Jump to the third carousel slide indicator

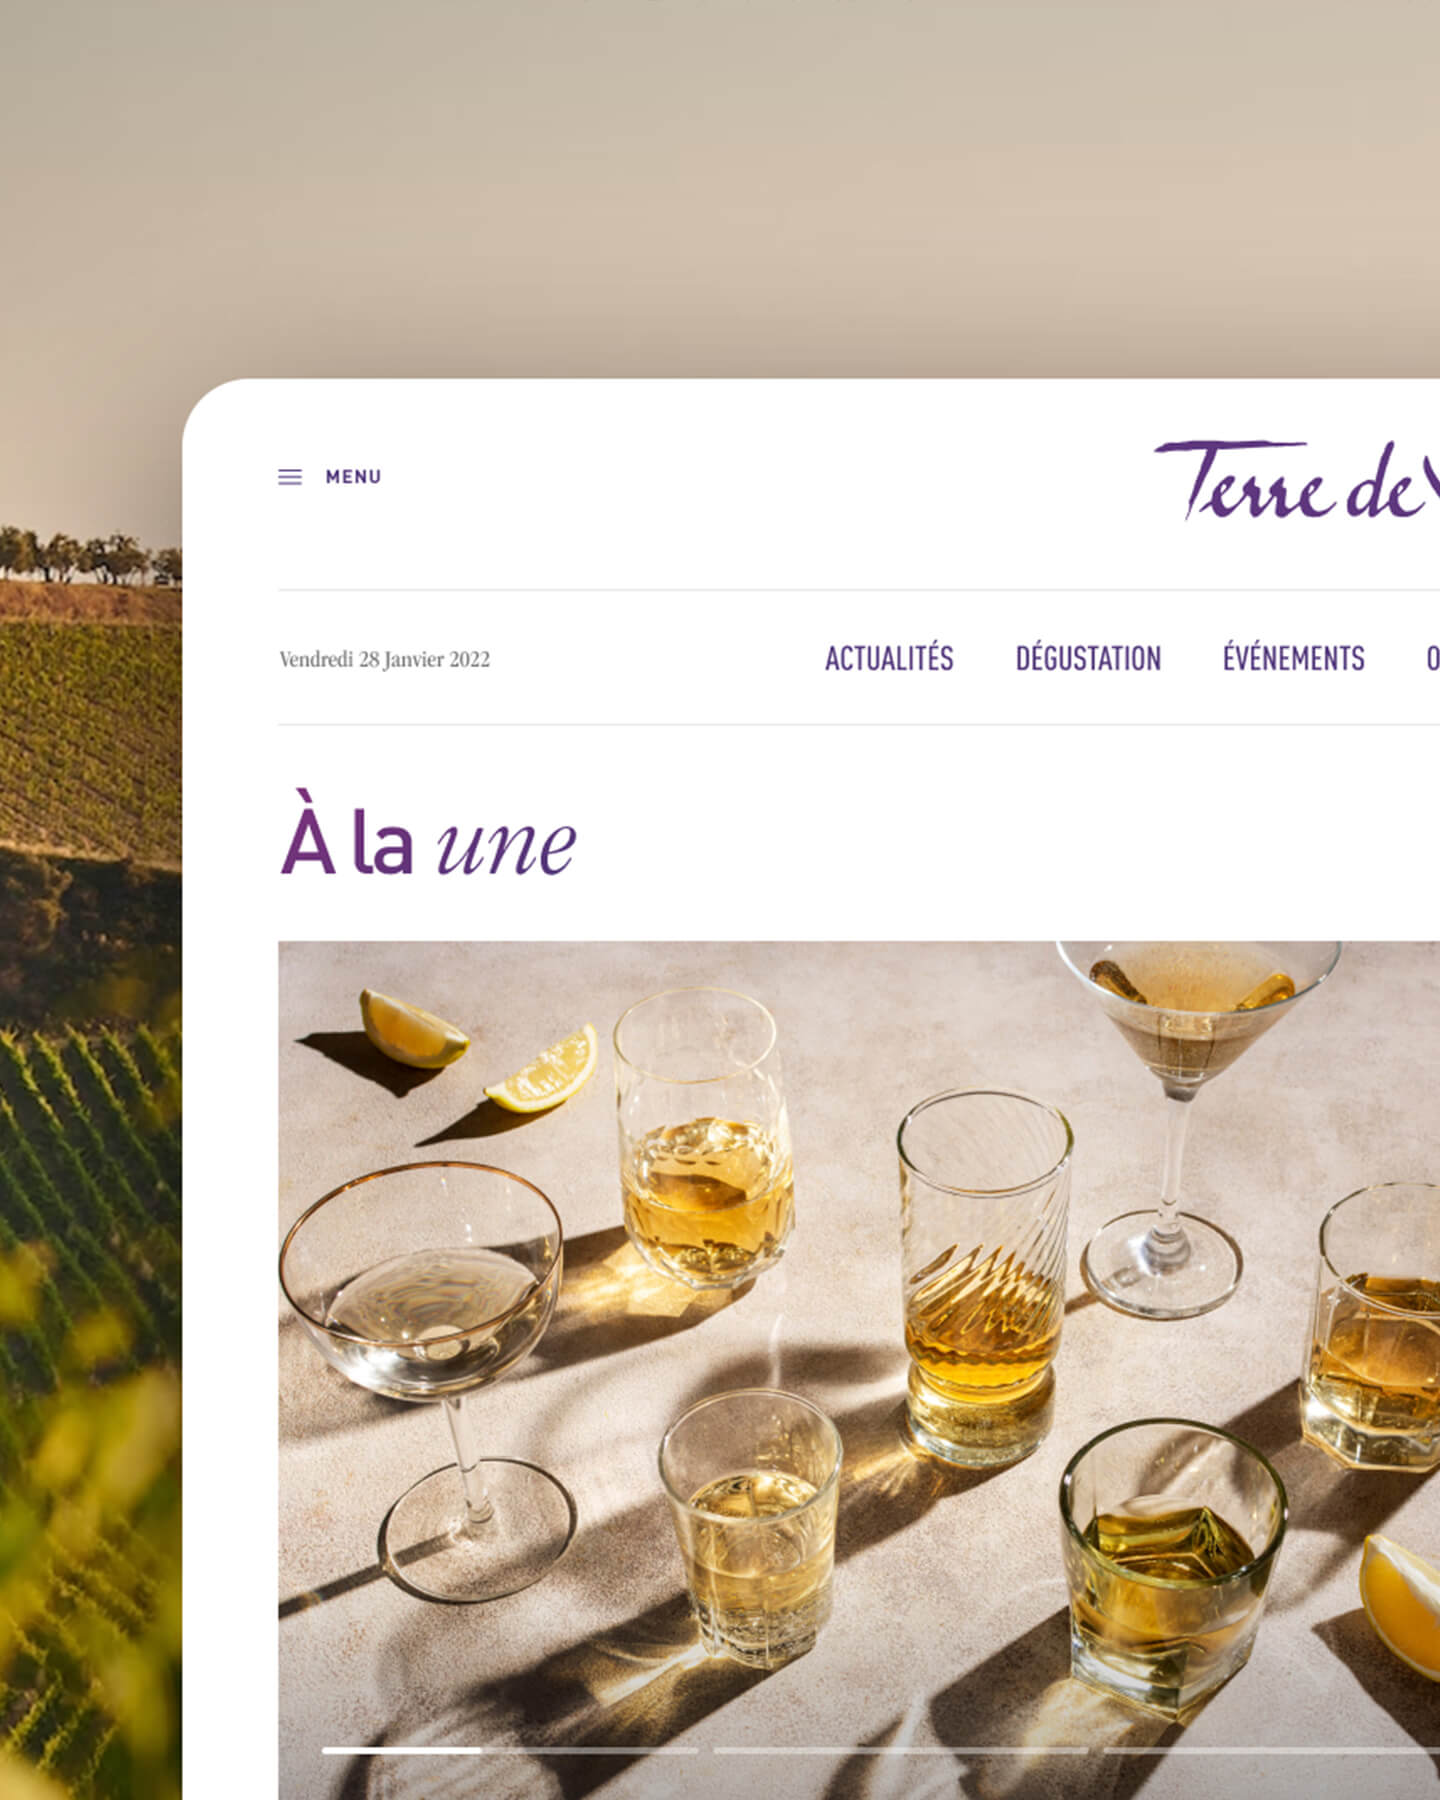point(1271,1751)
